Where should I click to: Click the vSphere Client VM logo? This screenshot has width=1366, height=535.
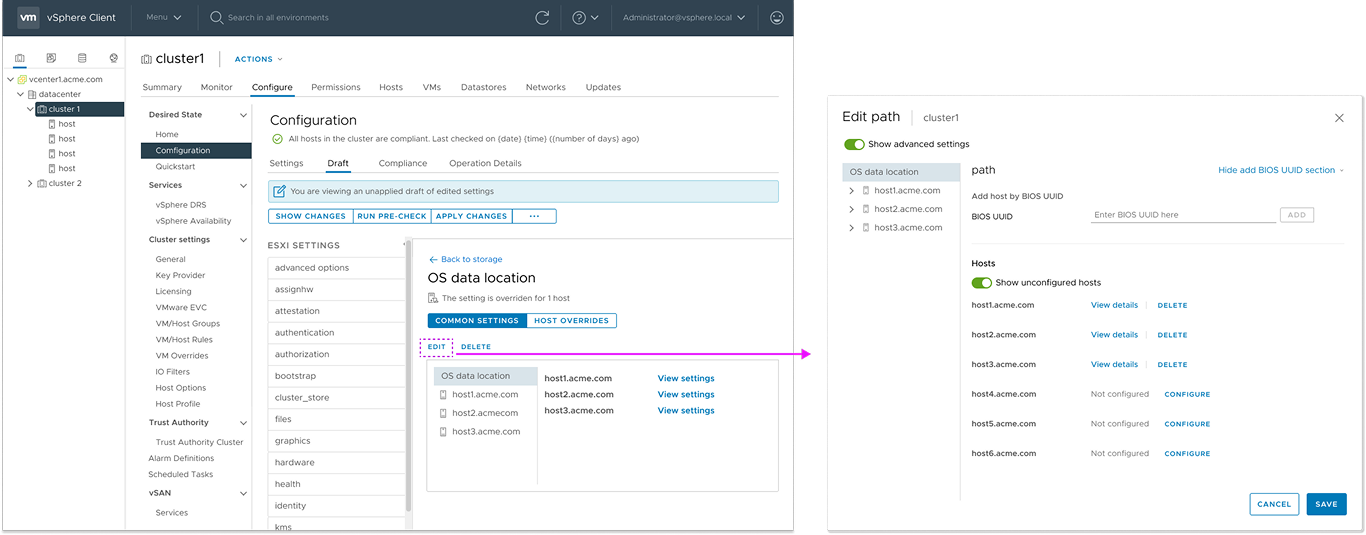pyautogui.click(x=29, y=17)
